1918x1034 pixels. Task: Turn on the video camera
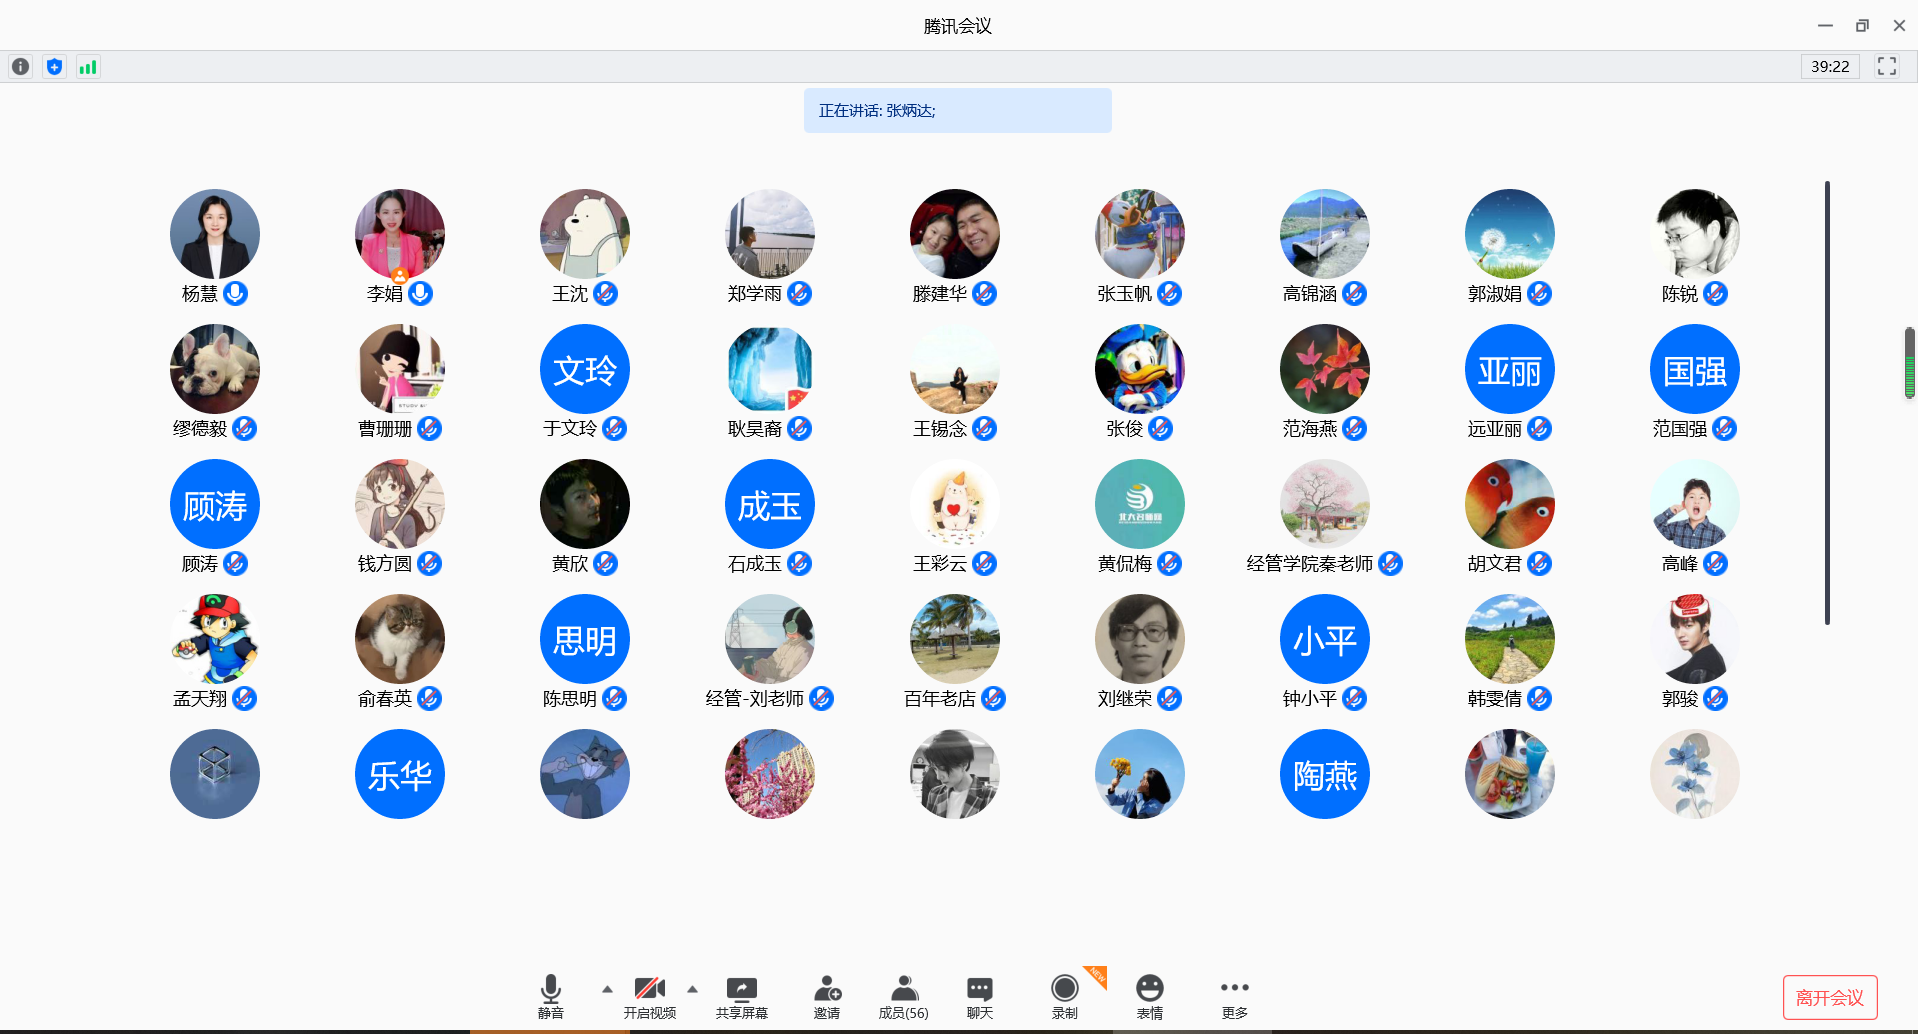pos(649,996)
